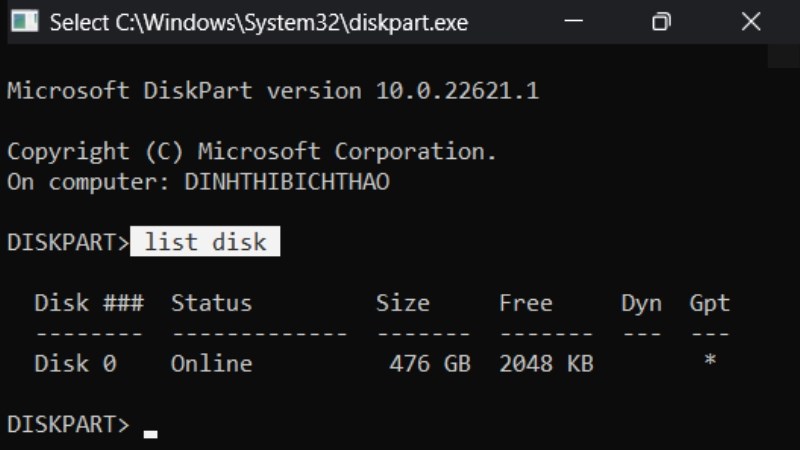Click the "Status" column header
Viewport: 800px width, 450px height.
(x=211, y=303)
